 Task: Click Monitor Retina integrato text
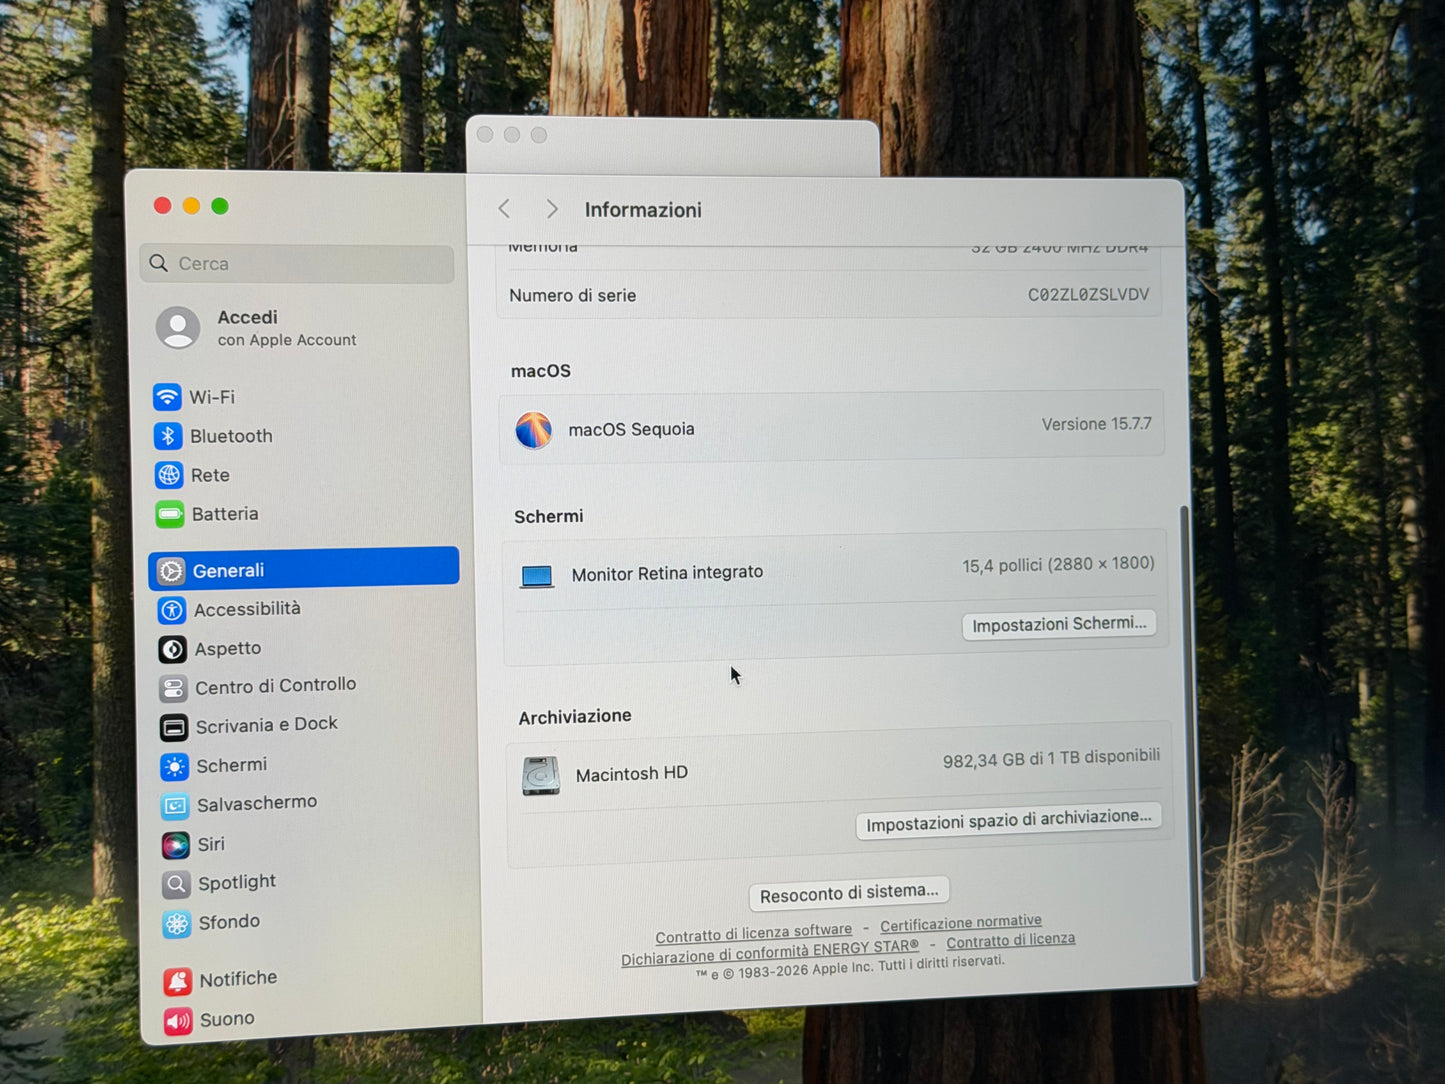(x=667, y=573)
